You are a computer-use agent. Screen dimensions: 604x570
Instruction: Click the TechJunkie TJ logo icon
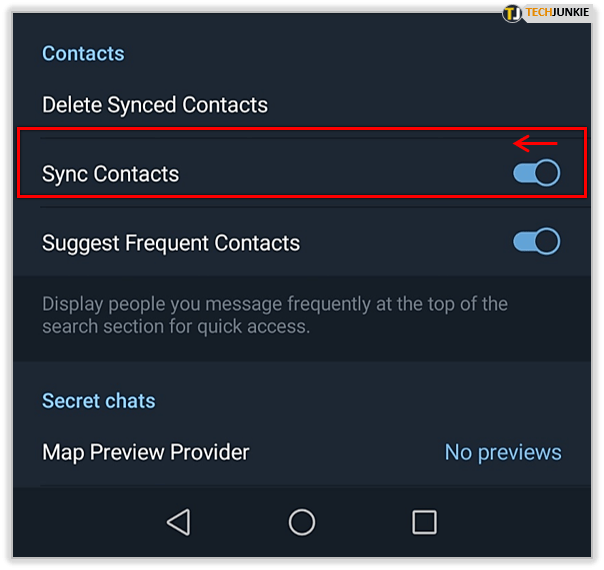click(x=512, y=13)
